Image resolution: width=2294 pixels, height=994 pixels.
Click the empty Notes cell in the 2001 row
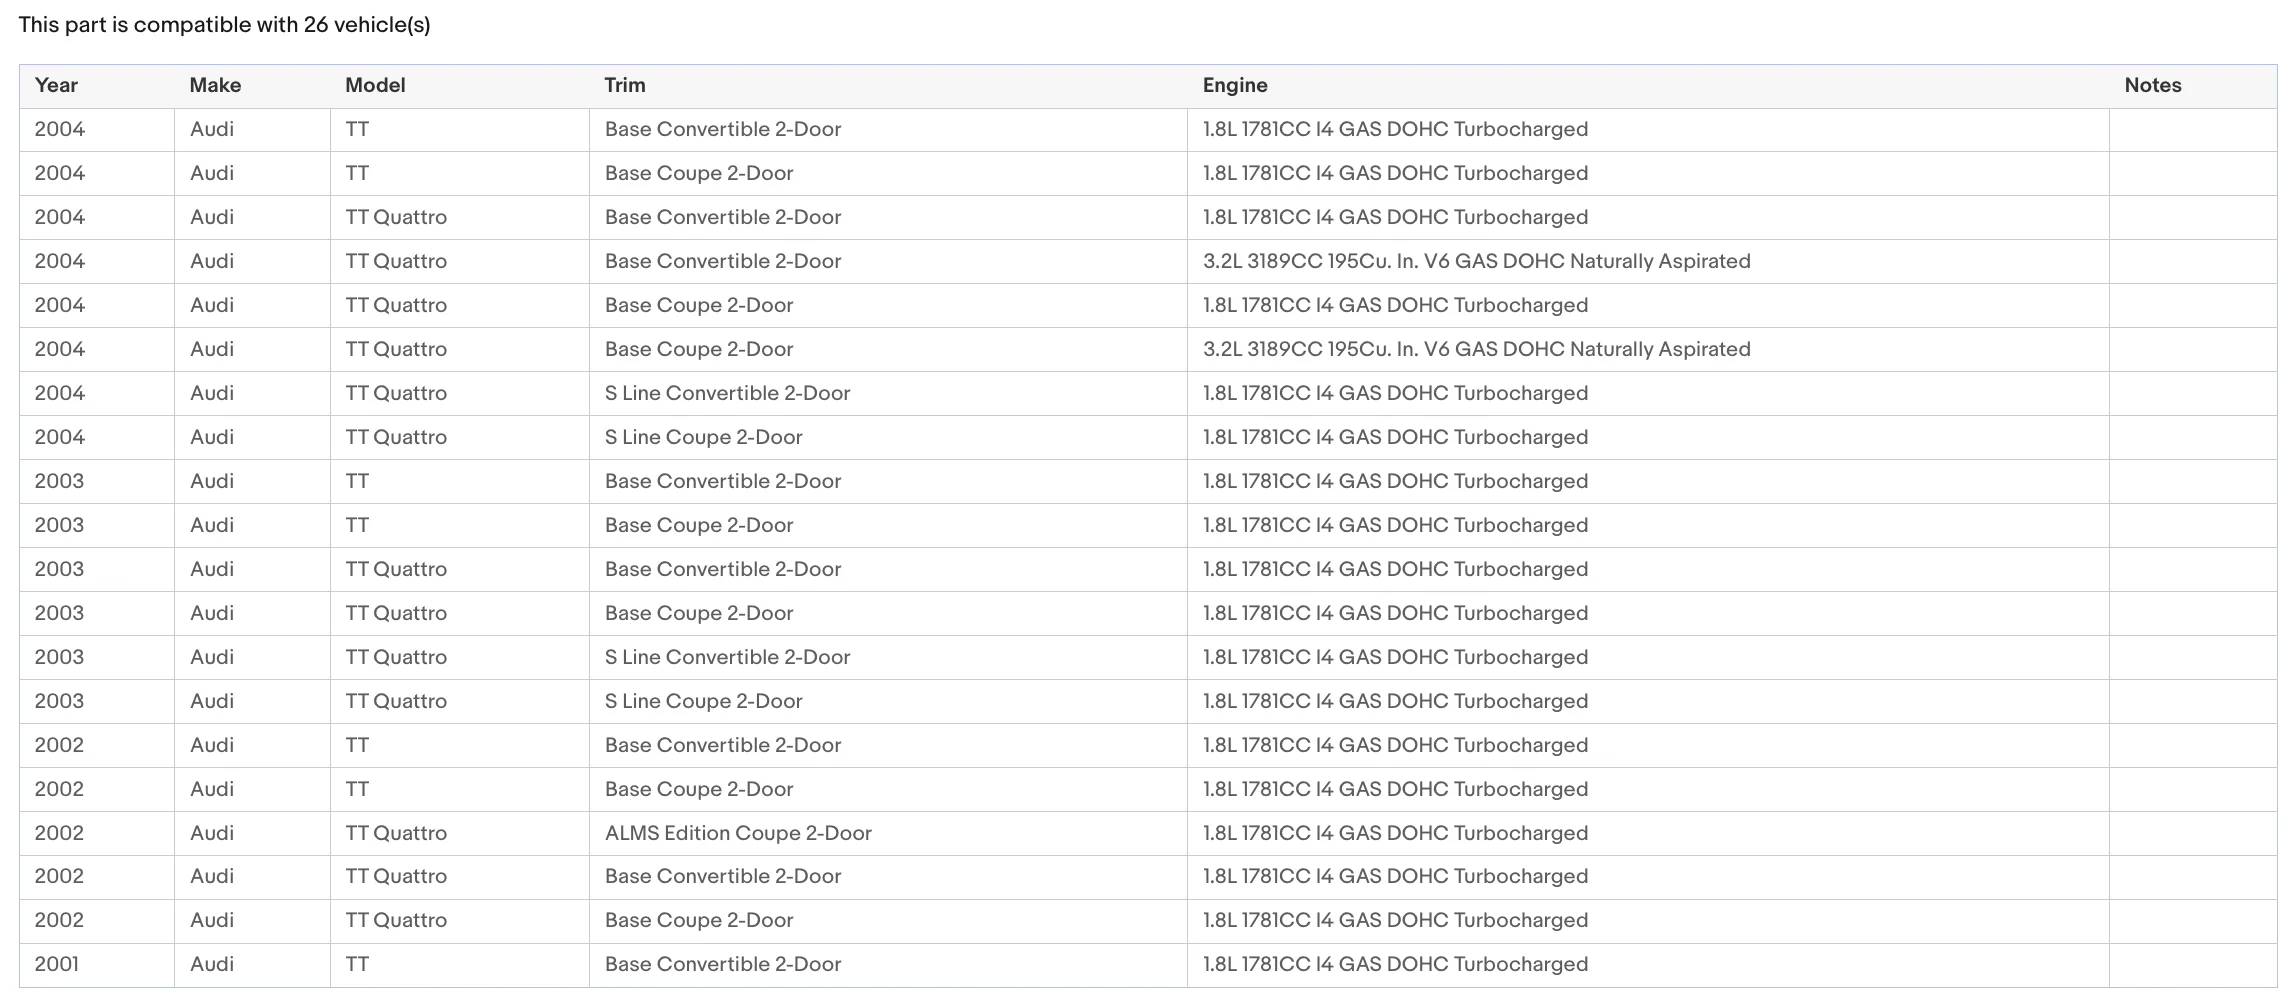coord(2193,965)
